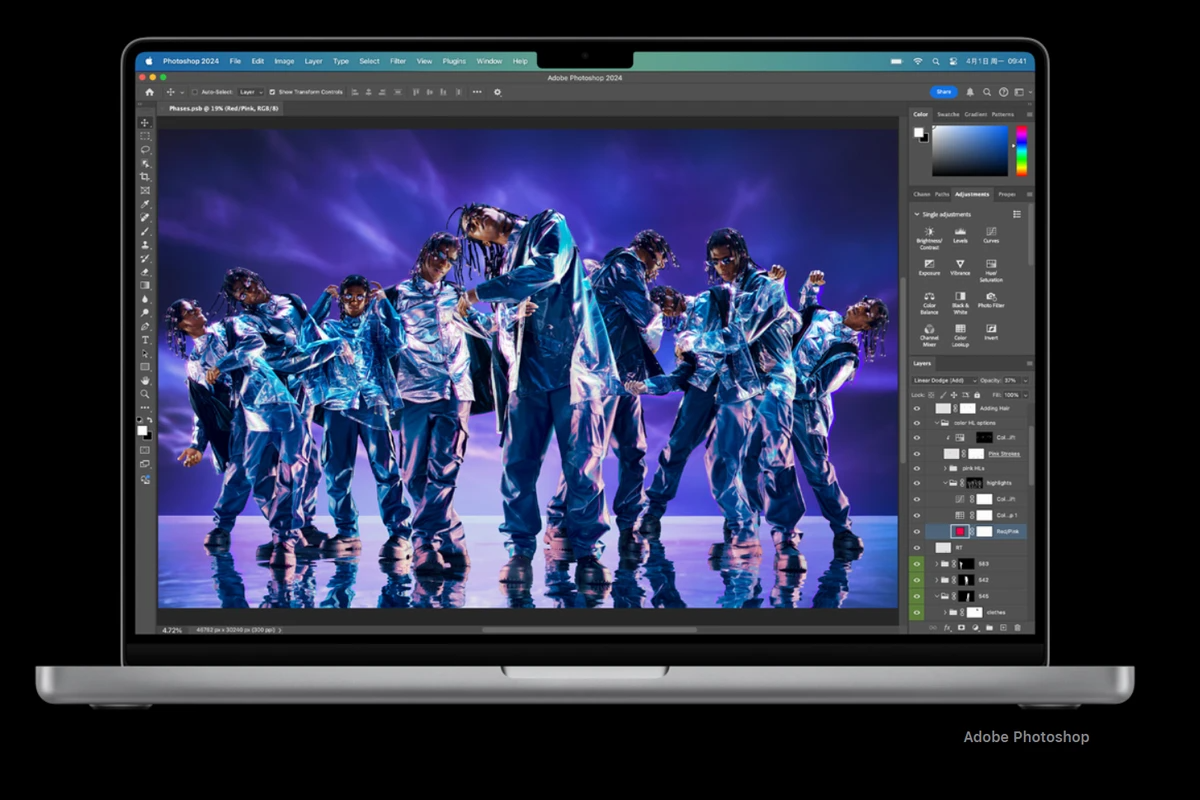Image resolution: width=1200 pixels, height=800 pixels.
Task: Select the Crop tool
Action: (145, 177)
